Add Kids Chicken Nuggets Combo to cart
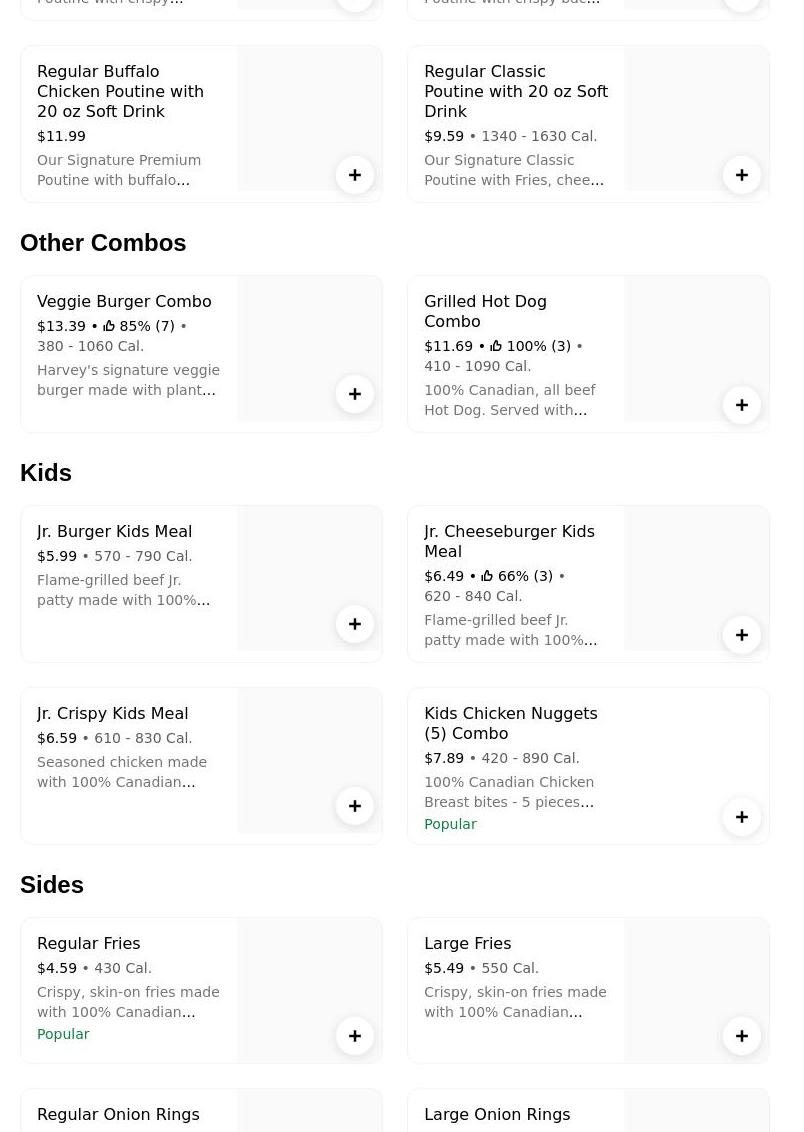Screen dimensions: 804x1132 pyautogui.click(x=742, y=817)
